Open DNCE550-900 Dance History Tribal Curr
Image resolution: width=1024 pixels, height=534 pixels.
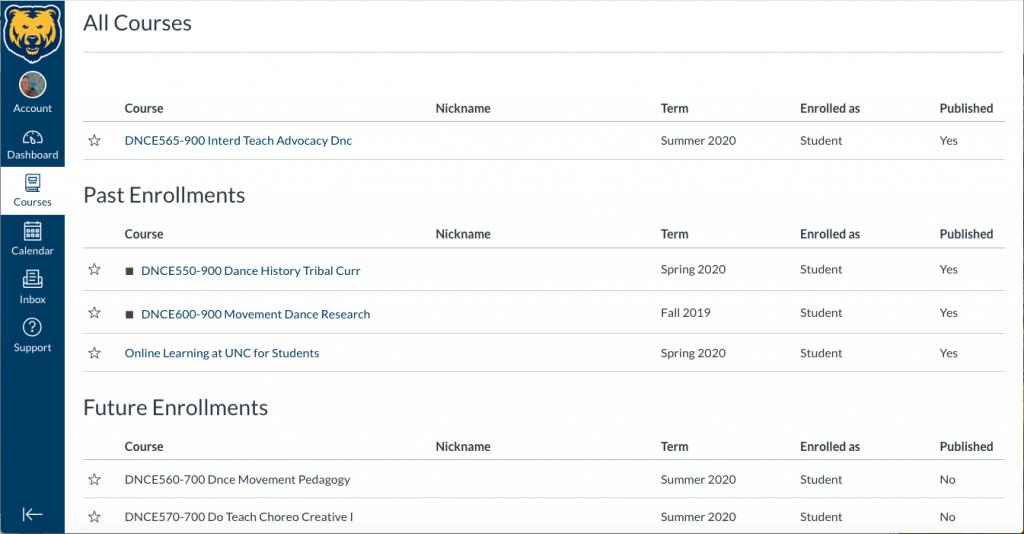251,270
